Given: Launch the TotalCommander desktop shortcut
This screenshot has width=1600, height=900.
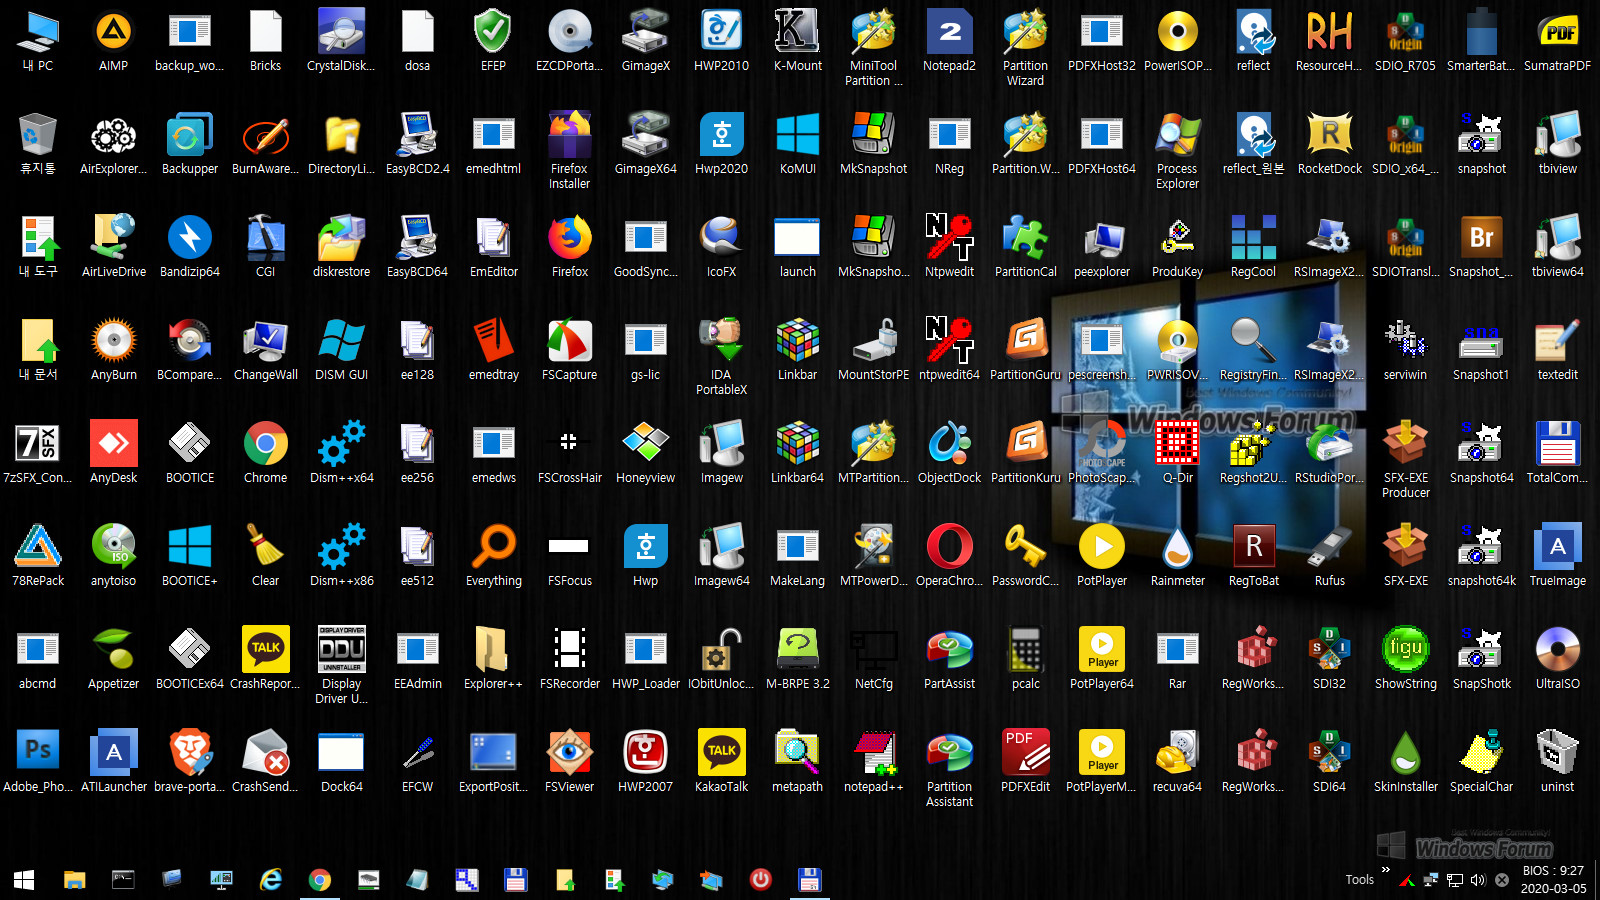Looking at the screenshot, I should coord(1557,453).
